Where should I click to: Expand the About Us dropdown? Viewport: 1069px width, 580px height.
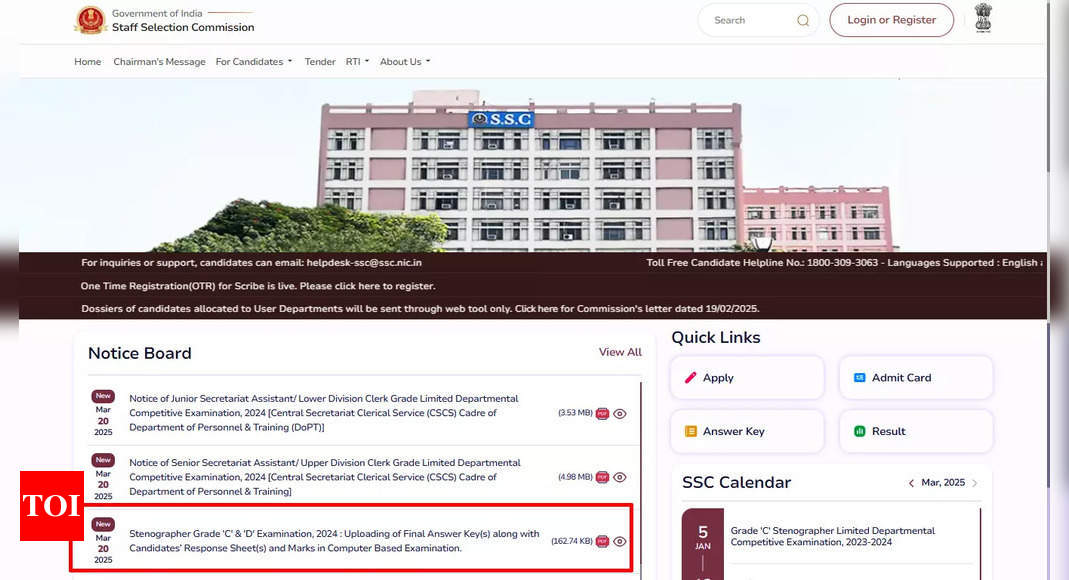(405, 61)
